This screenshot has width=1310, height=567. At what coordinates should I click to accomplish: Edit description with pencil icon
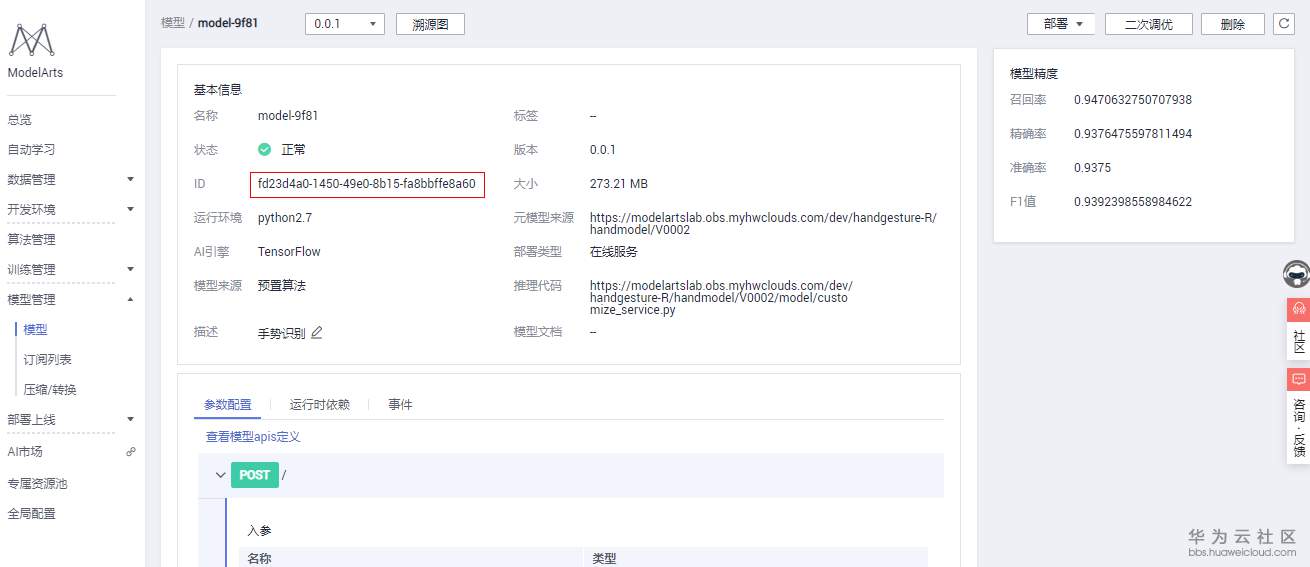click(x=317, y=332)
